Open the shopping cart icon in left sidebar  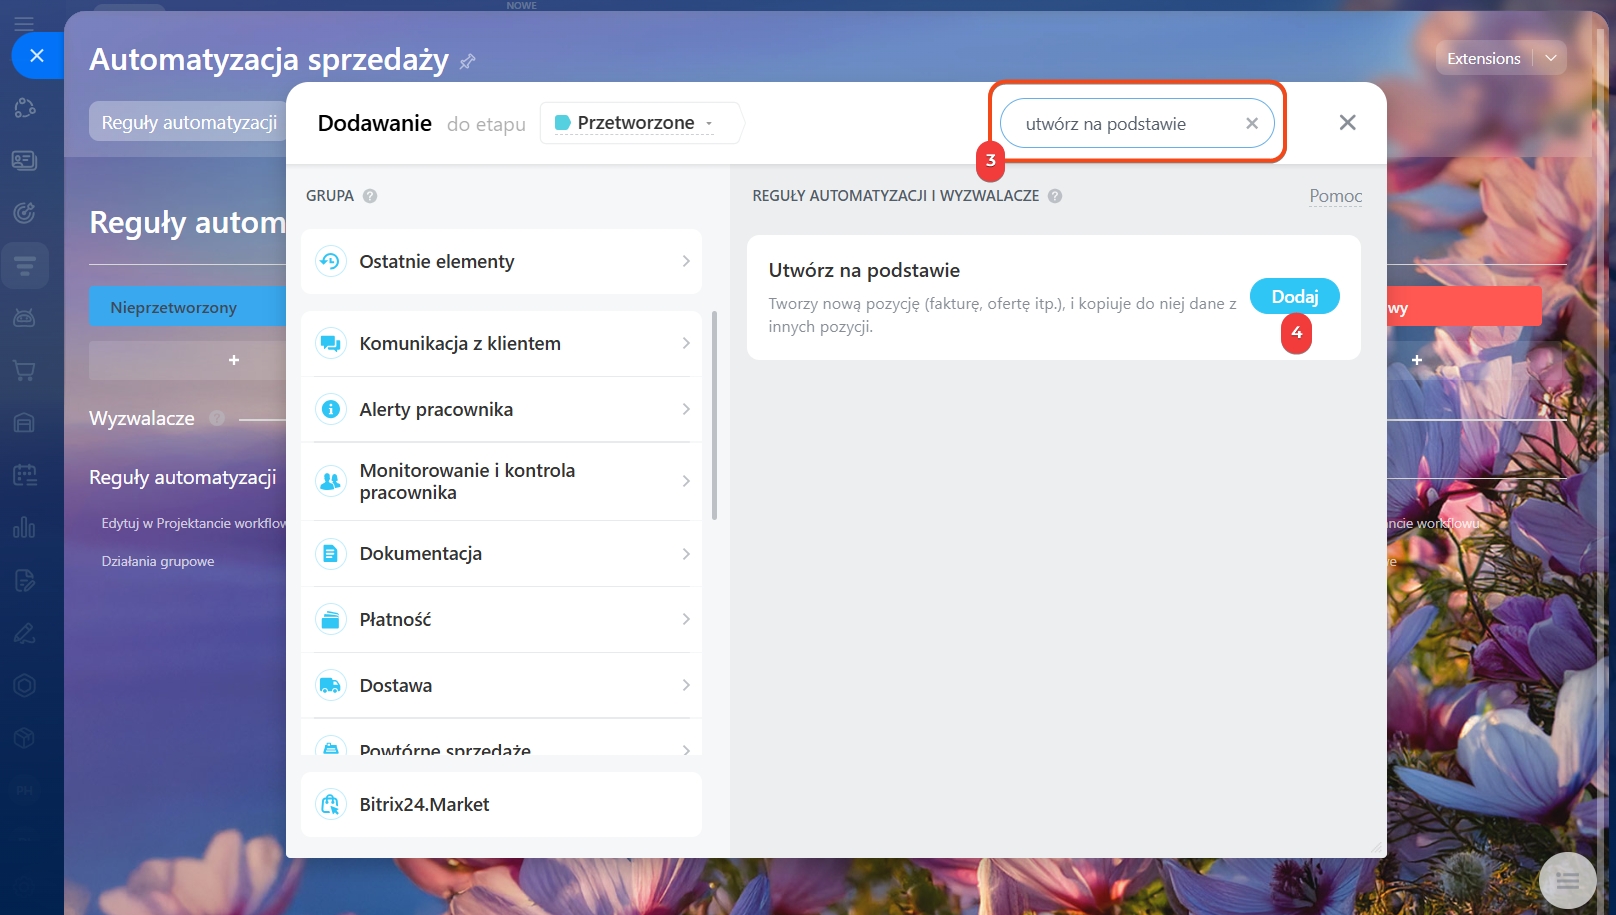(x=25, y=371)
